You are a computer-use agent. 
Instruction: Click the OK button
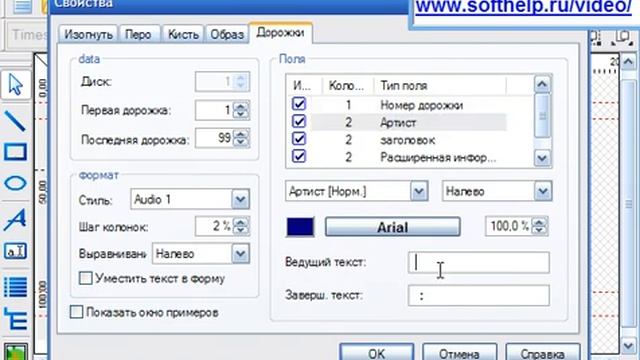376,353
